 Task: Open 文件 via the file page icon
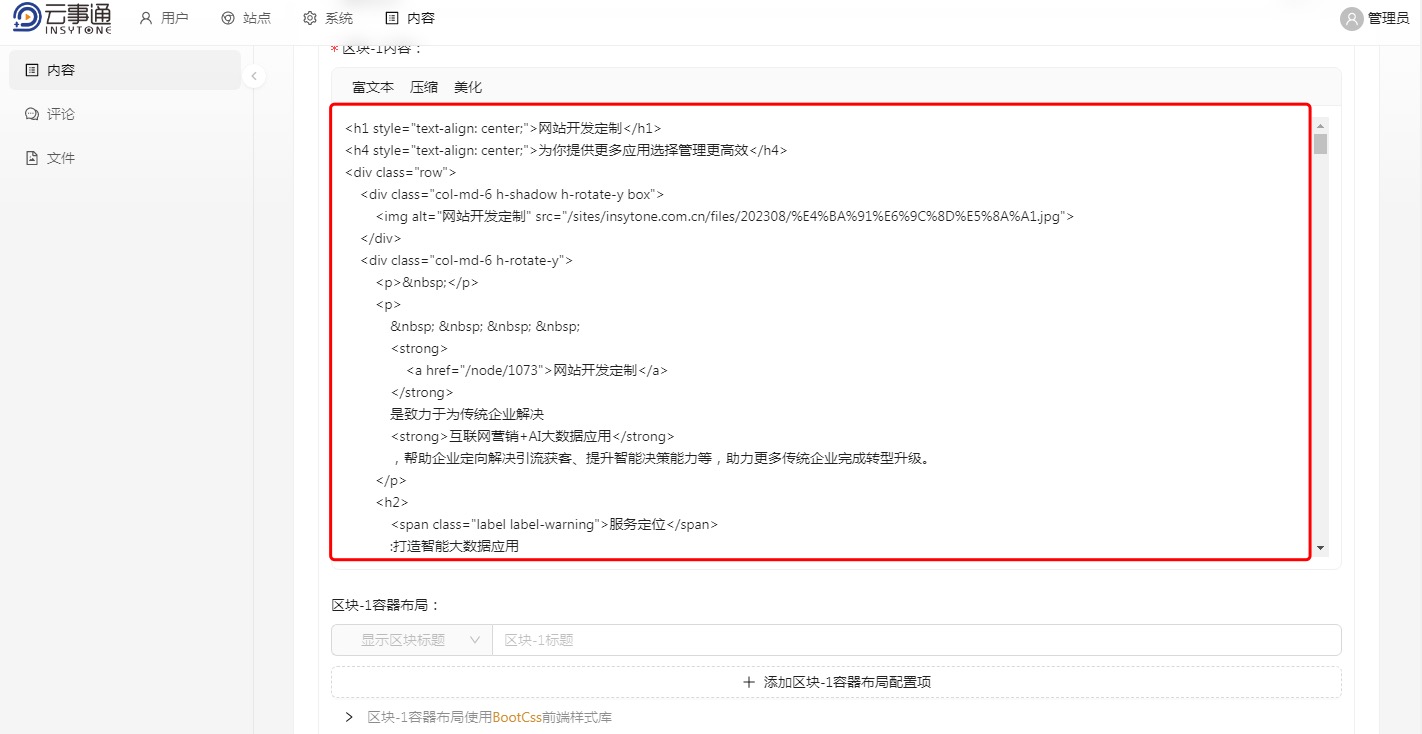(31, 157)
